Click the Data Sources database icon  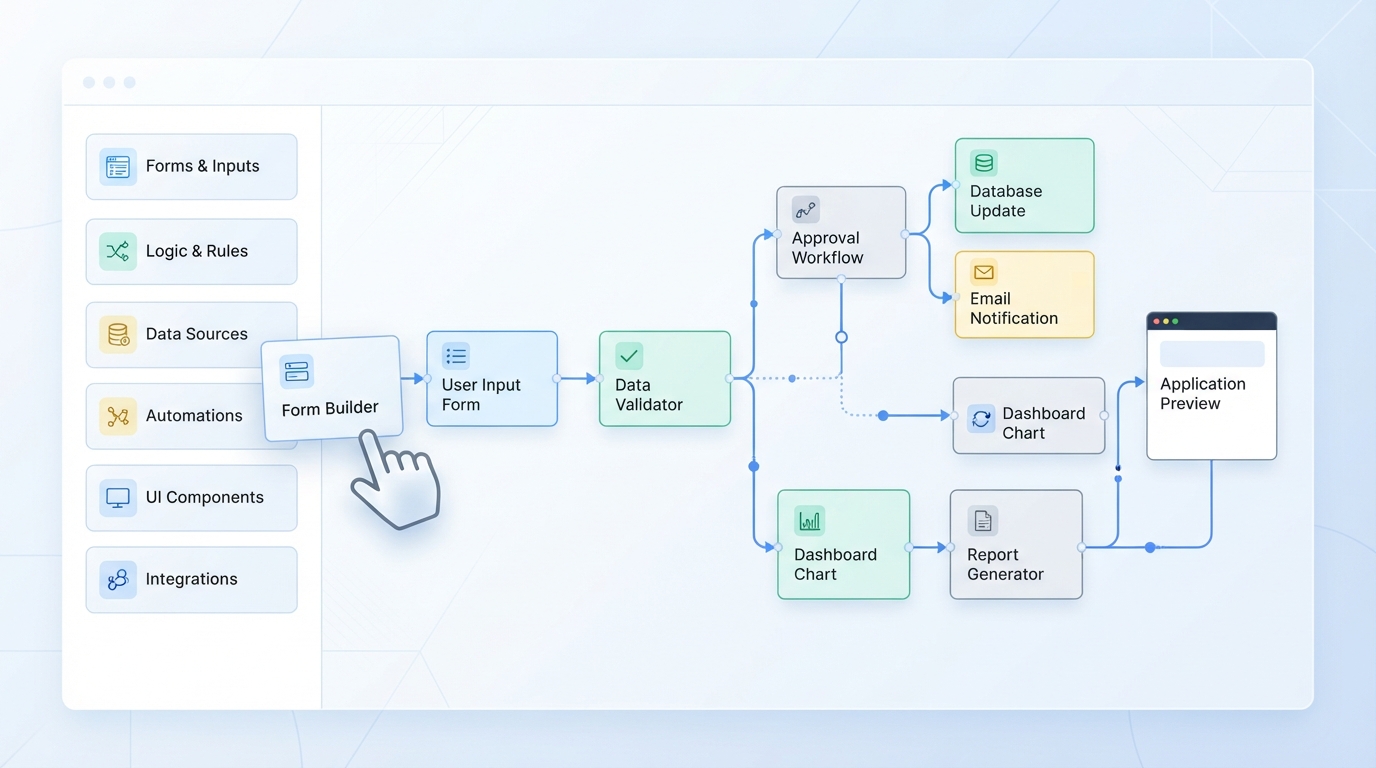coord(118,334)
